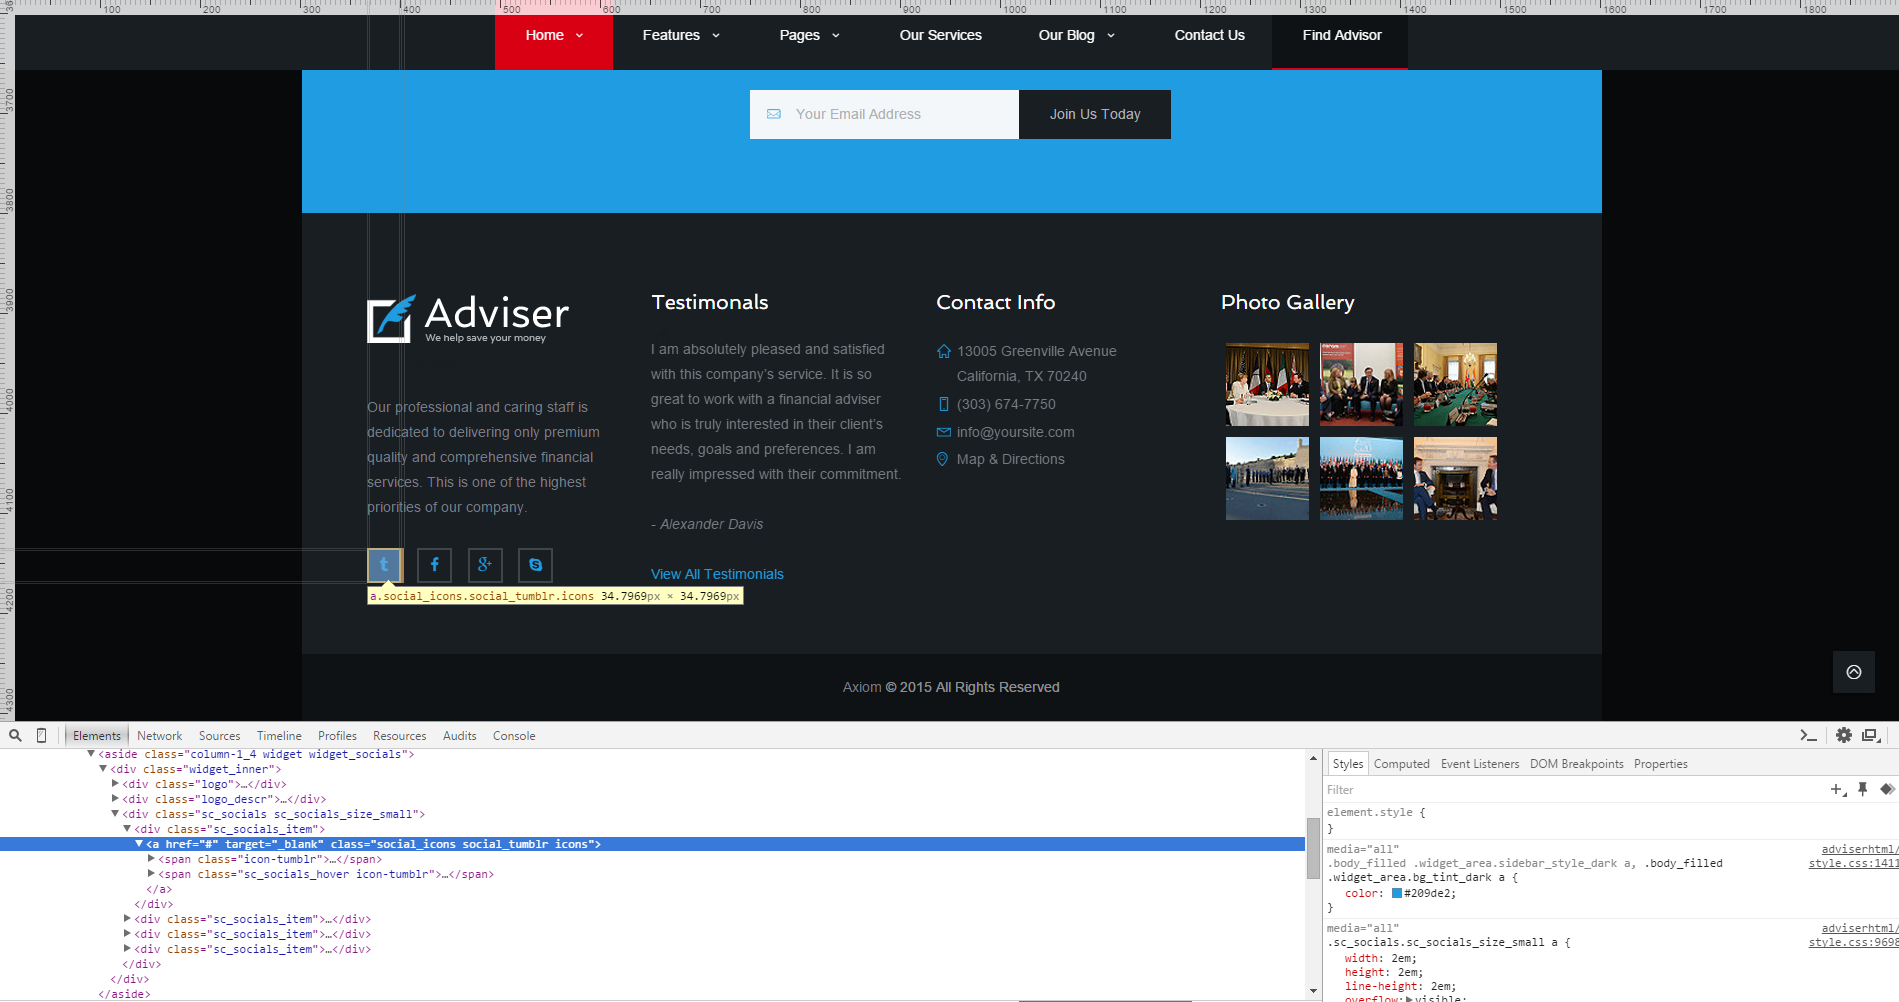This screenshot has width=1899, height=1002.
Task: Open the Network panel tab
Action: (159, 736)
